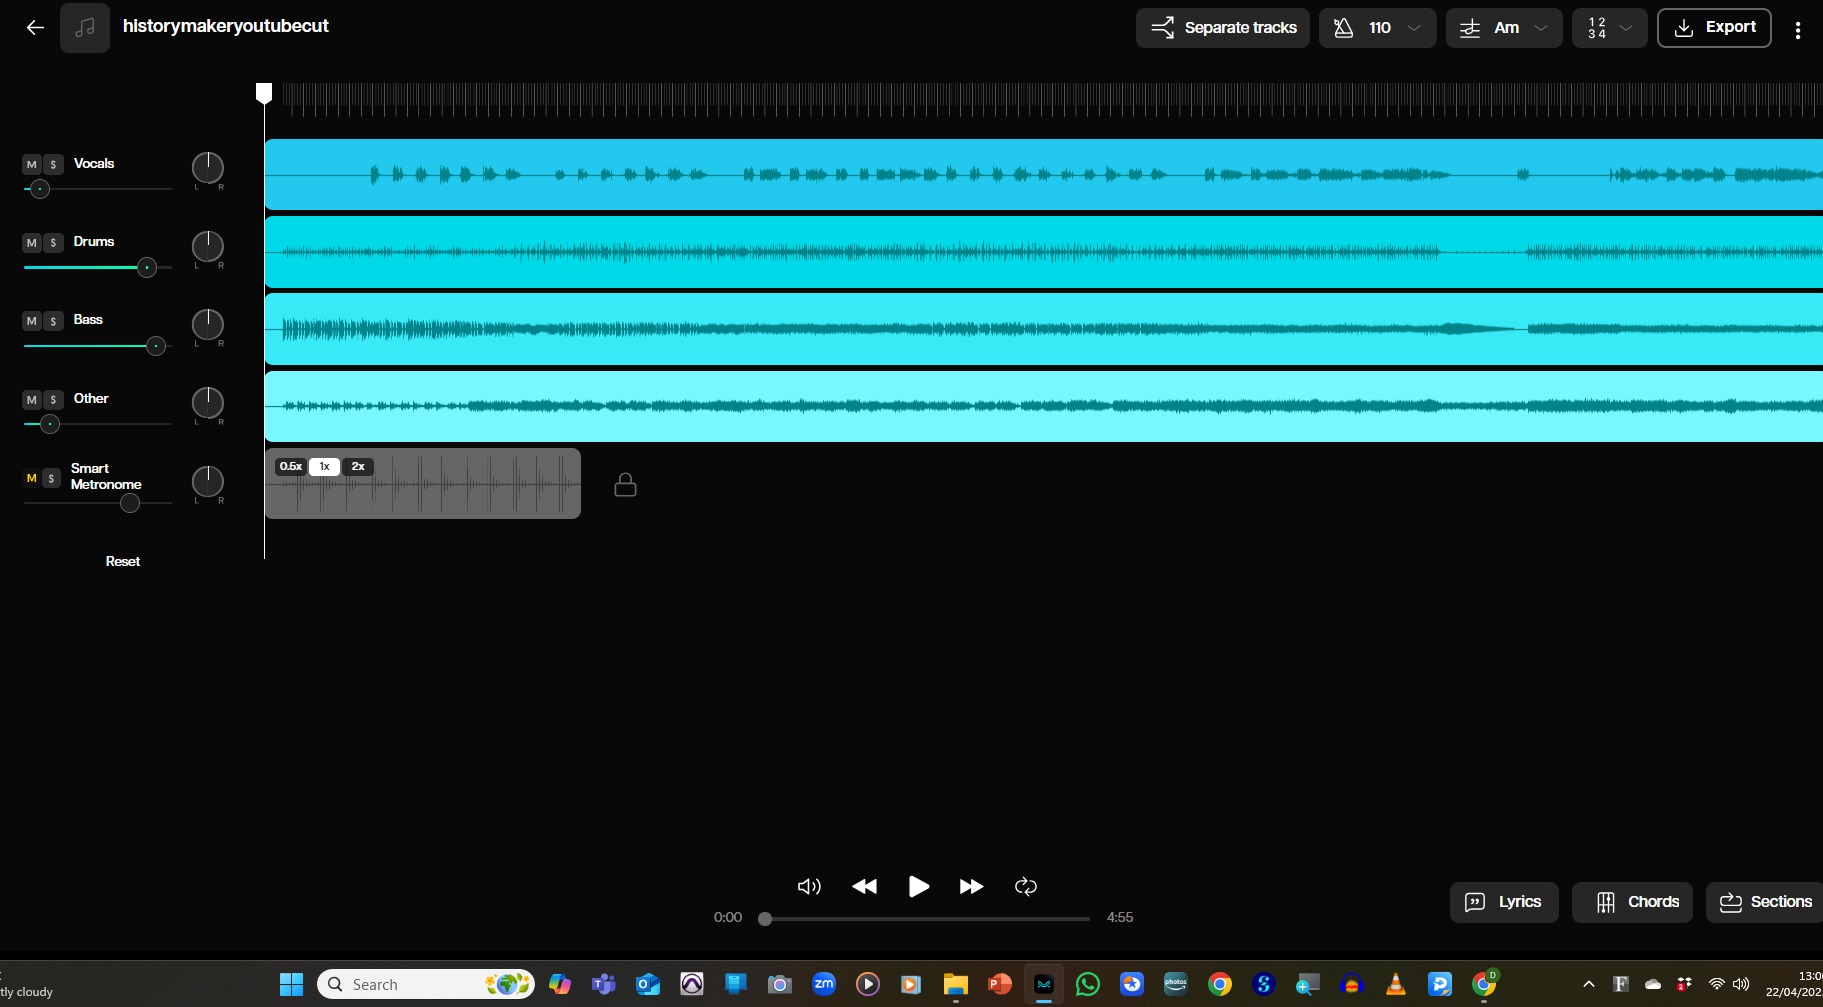Solo the Drums track

[x=53, y=243]
